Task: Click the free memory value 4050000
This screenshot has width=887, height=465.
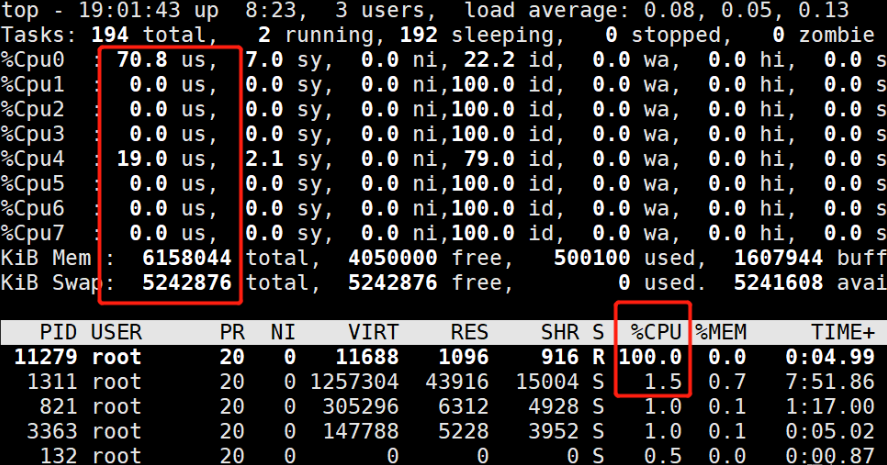Action: pos(393,258)
